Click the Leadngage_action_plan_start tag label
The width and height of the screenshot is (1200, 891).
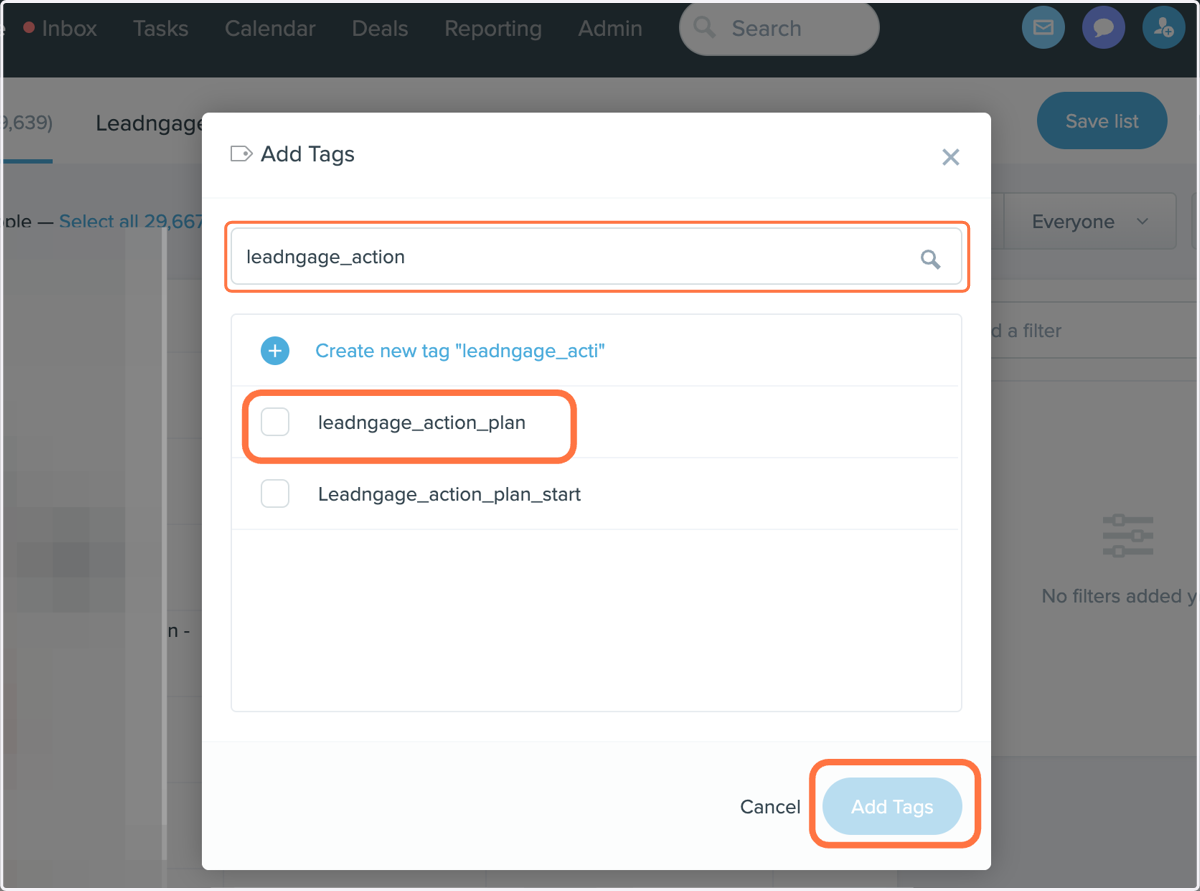click(449, 494)
